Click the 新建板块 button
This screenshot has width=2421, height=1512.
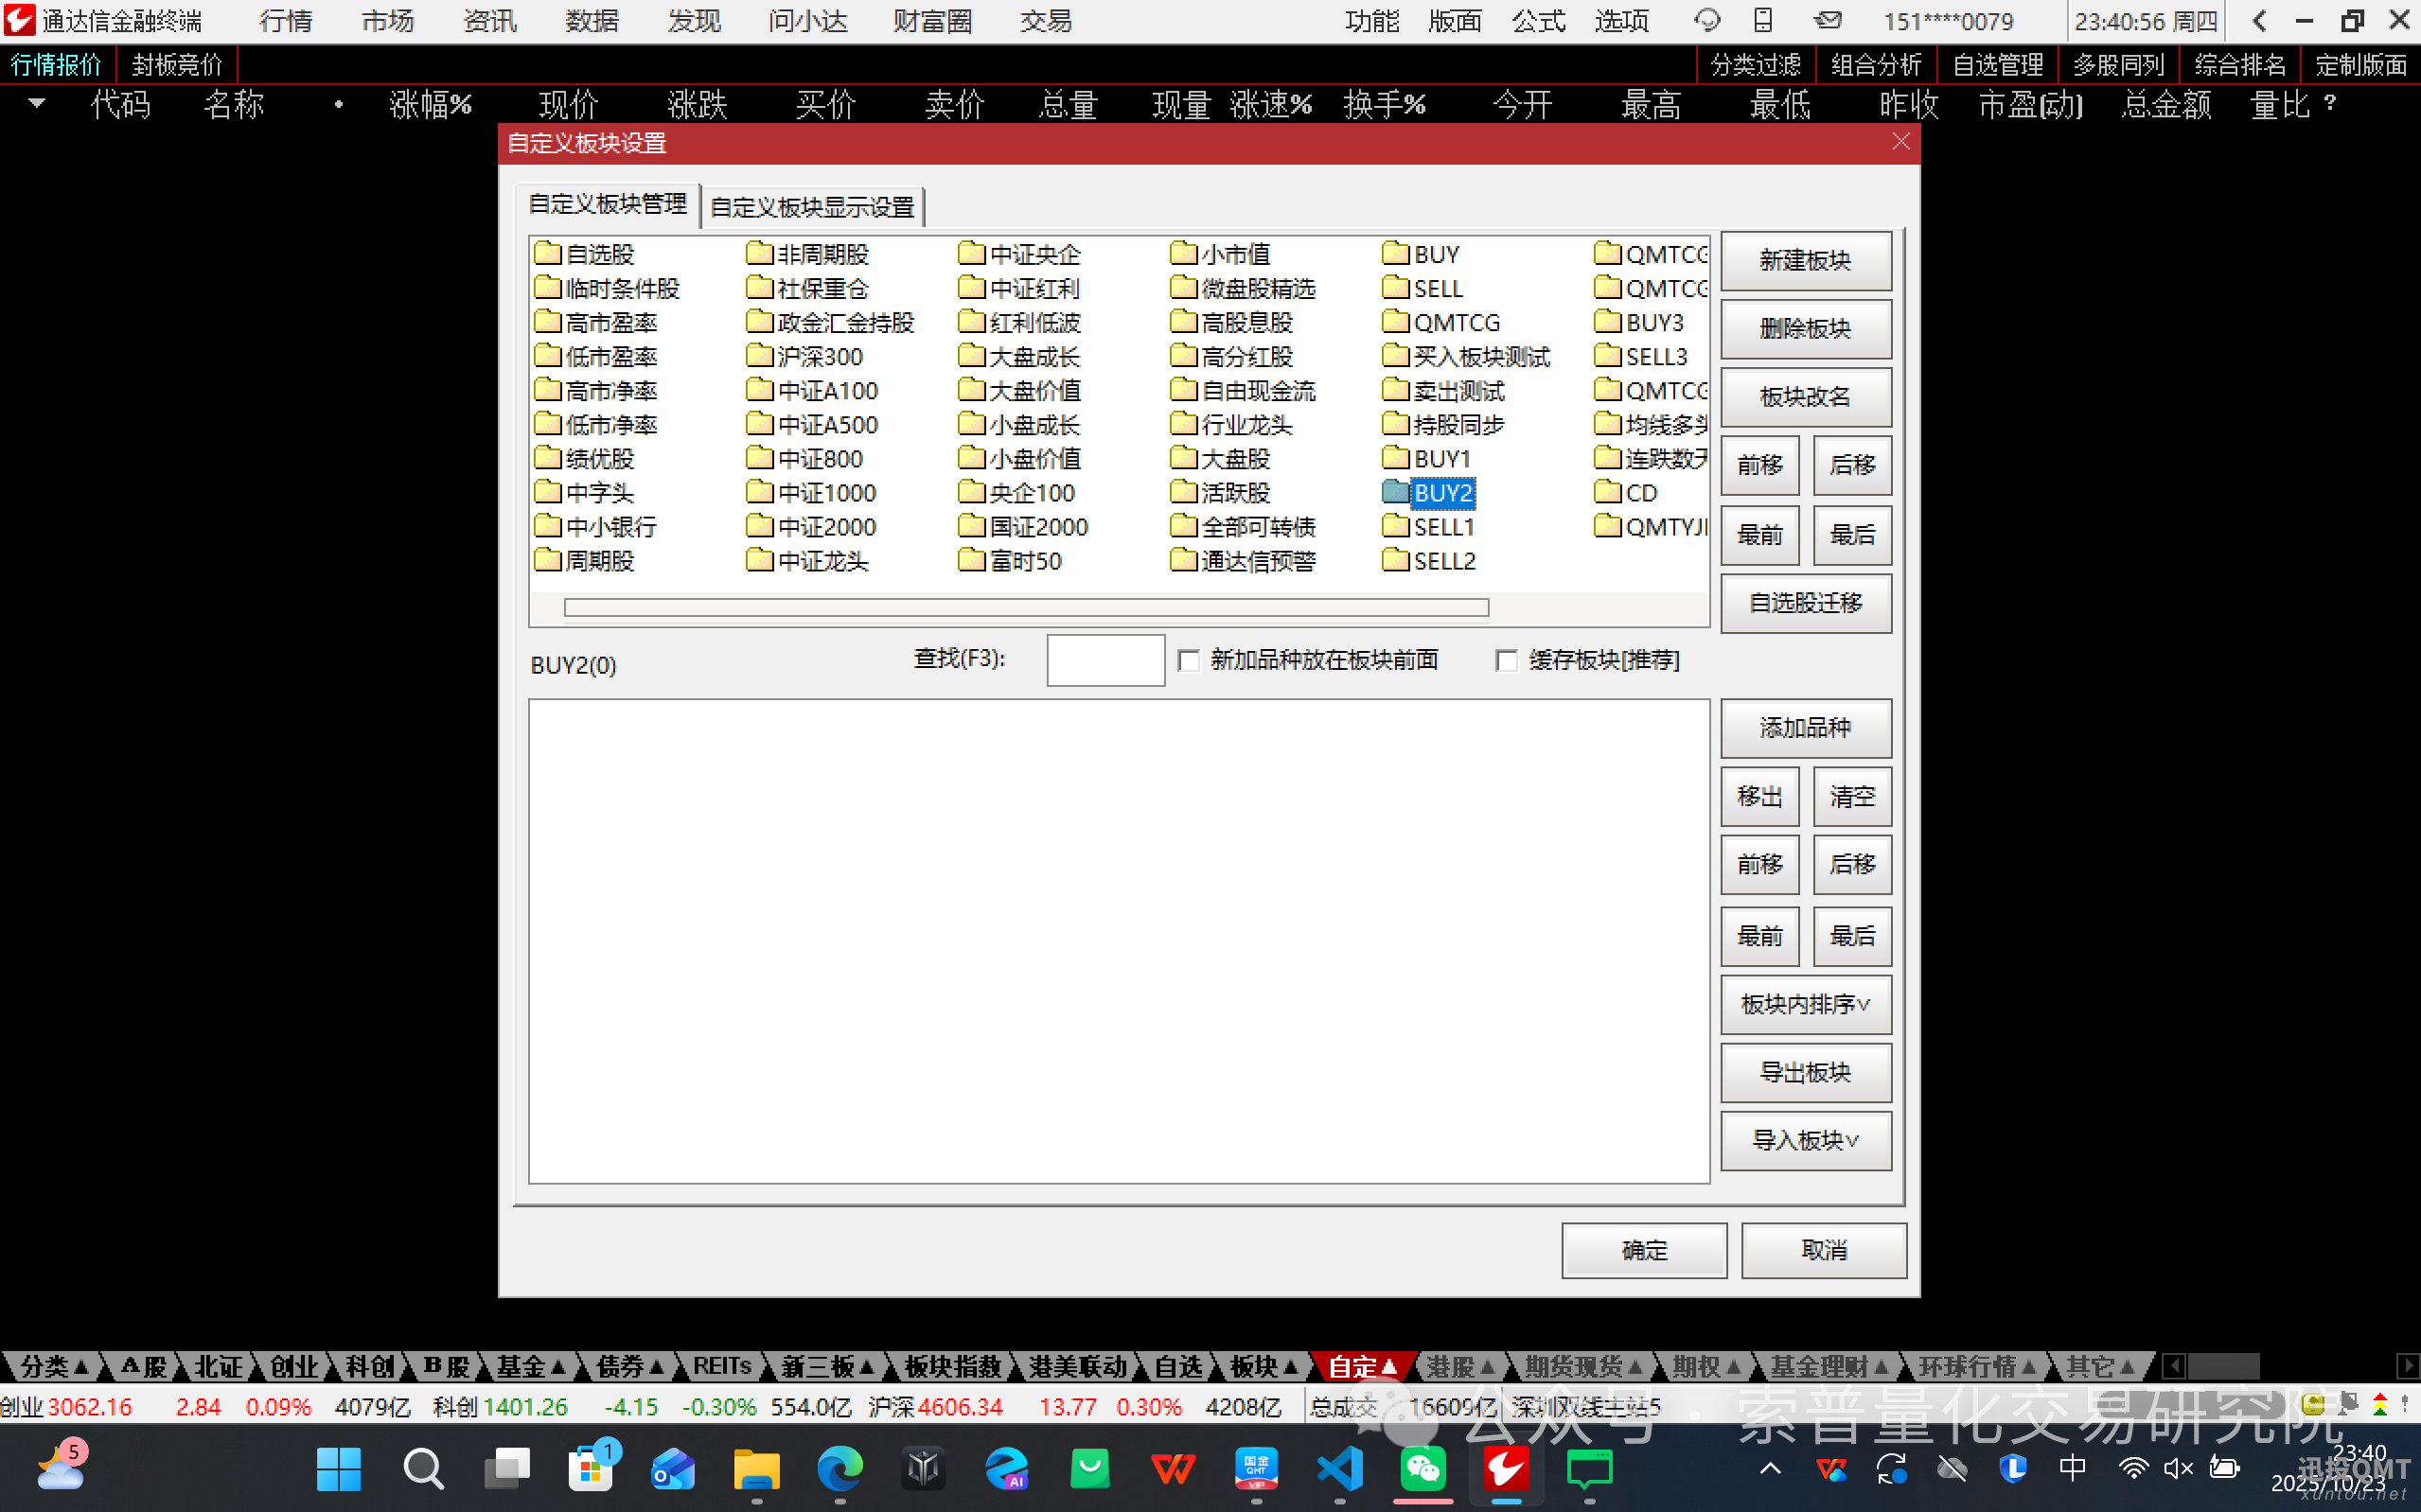tap(1805, 261)
